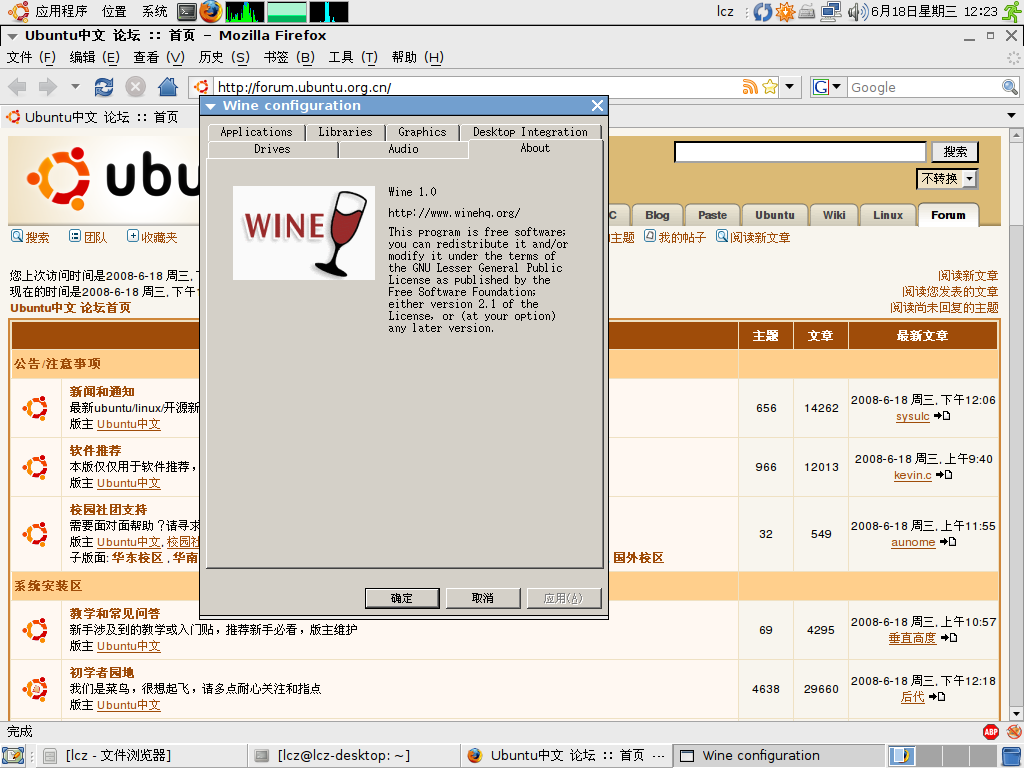Open the 软件推荐 forum link

click(x=95, y=451)
